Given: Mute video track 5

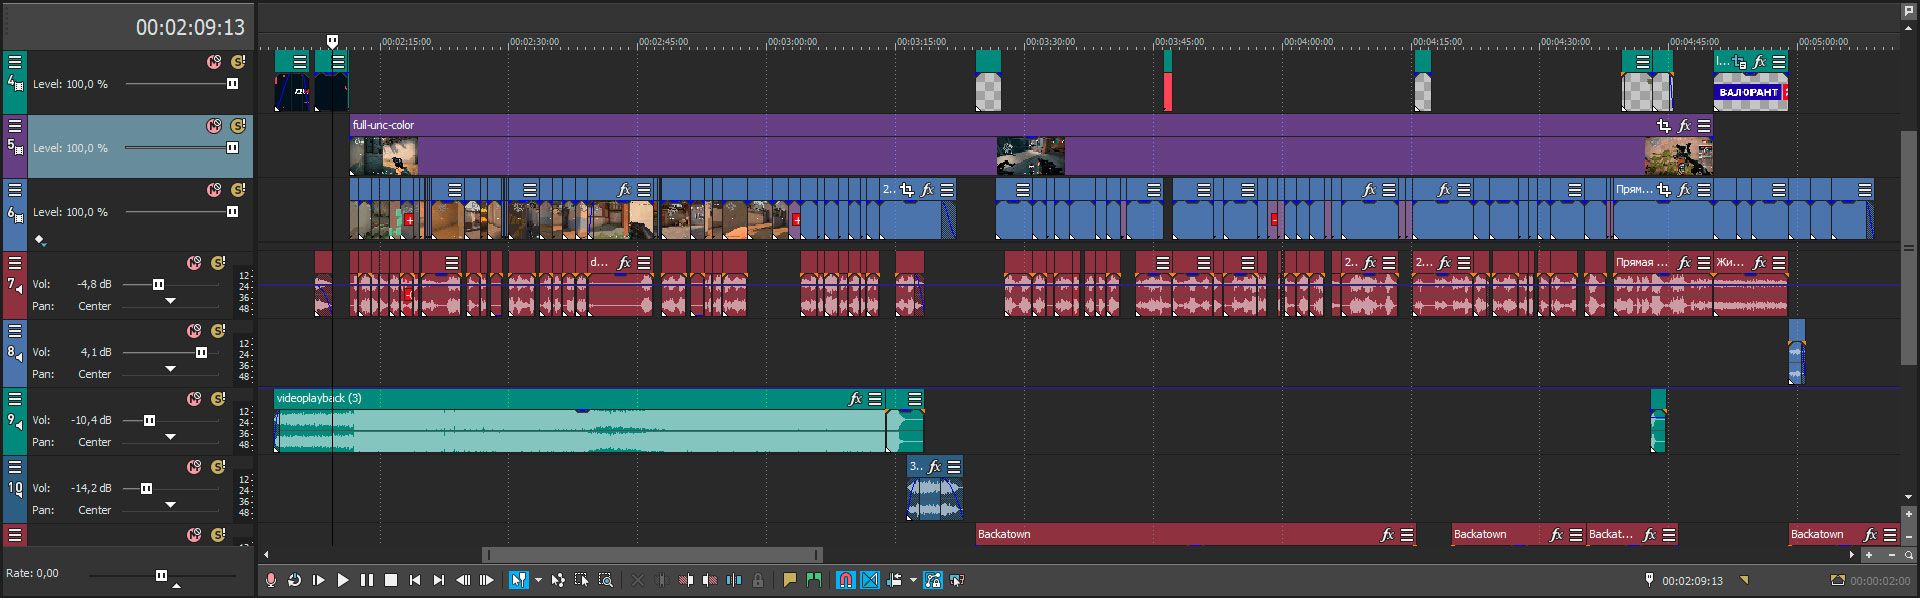Looking at the screenshot, I should (213, 126).
